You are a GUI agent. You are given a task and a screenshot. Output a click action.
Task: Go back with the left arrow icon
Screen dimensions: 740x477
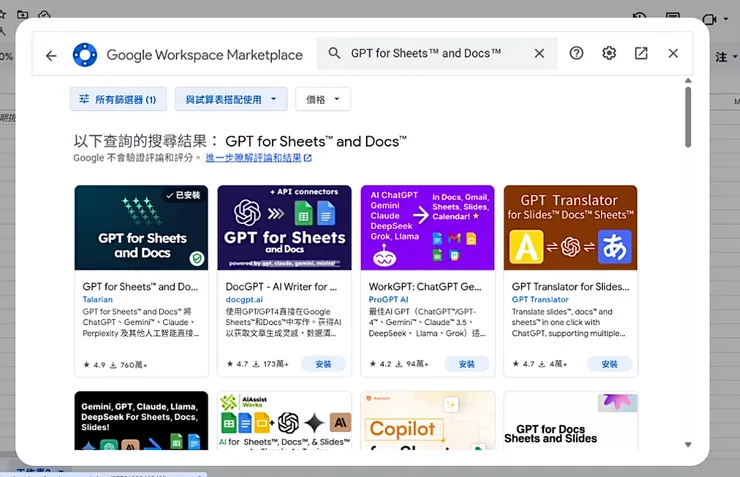(51, 56)
